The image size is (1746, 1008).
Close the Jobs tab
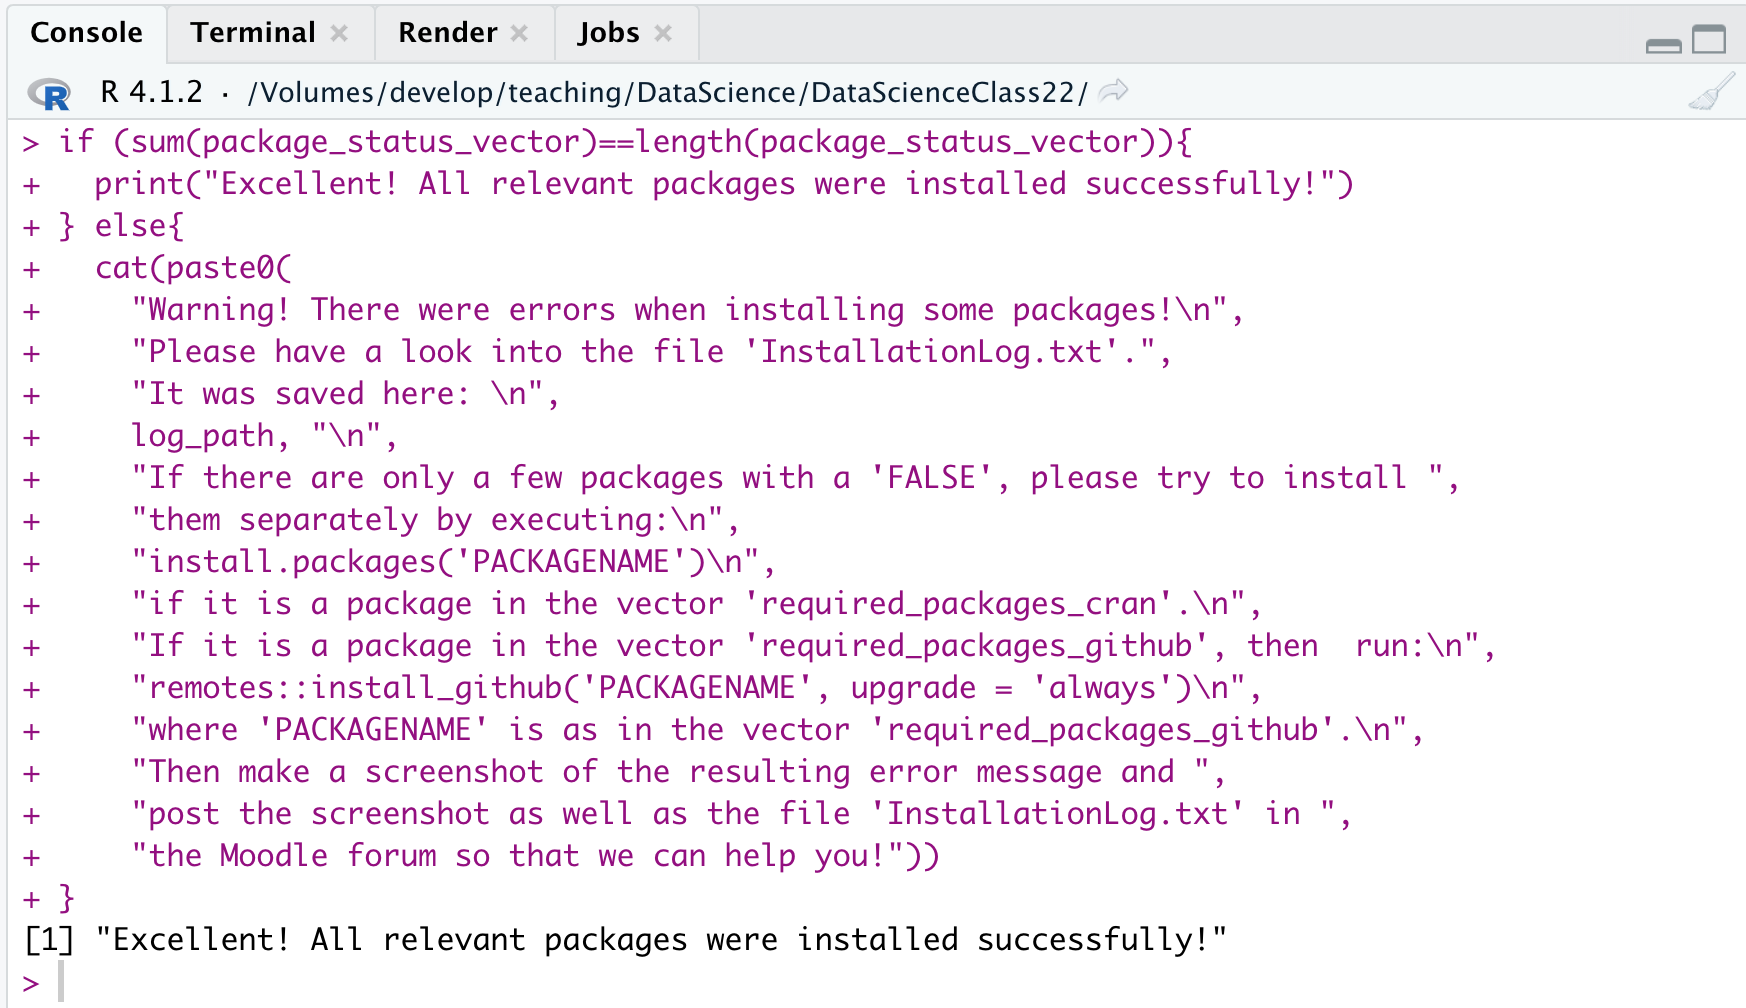click(x=663, y=33)
